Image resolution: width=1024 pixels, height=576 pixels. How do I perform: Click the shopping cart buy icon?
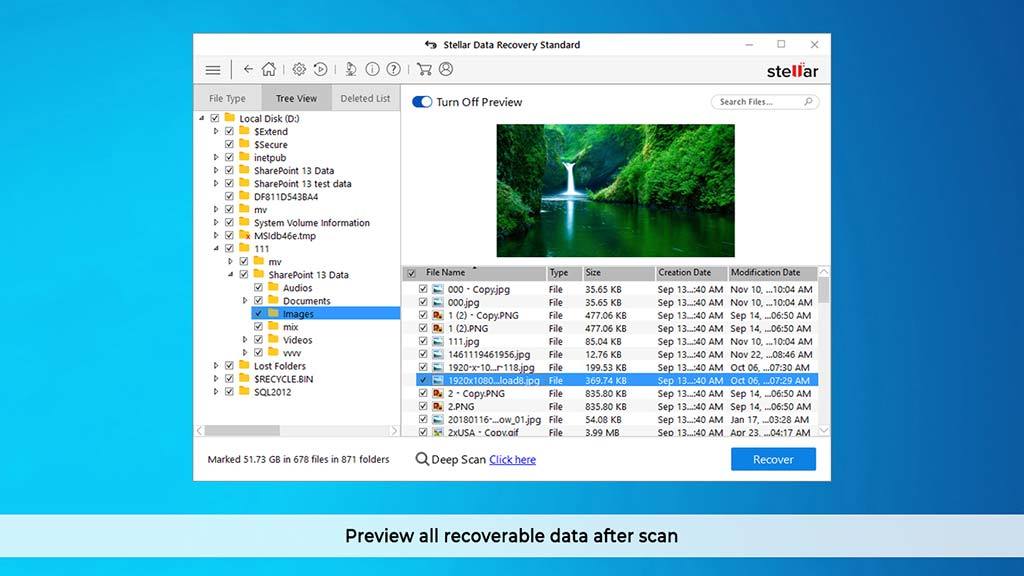pyautogui.click(x=424, y=69)
